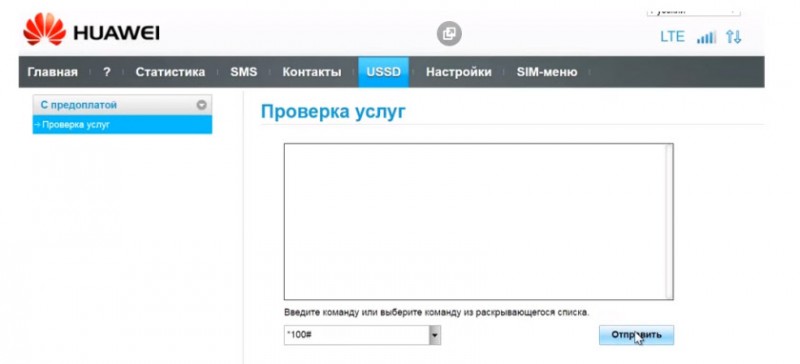Open the language selector at top right
This screenshot has width=800, height=364.
tap(693, 11)
